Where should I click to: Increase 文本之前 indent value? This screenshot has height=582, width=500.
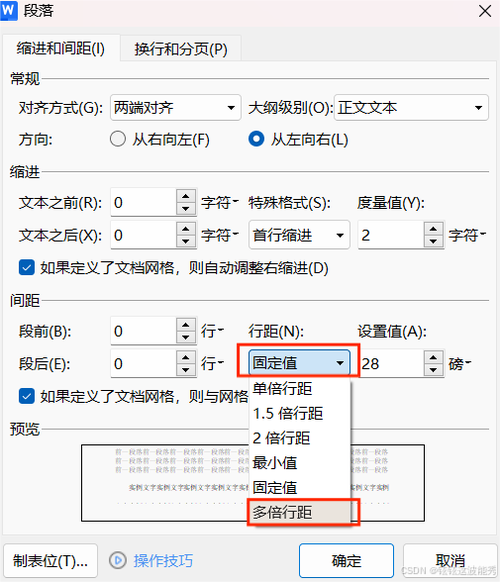[186, 196]
